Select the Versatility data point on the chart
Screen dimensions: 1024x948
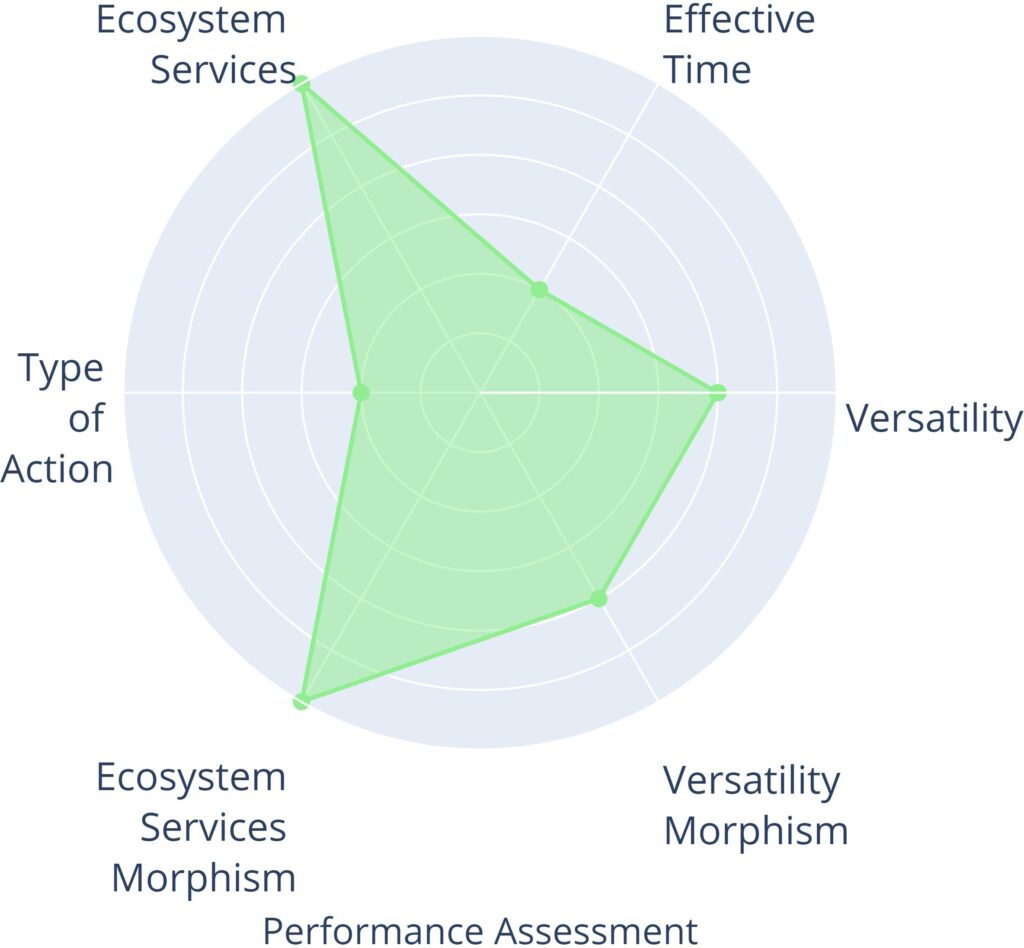[717, 393]
